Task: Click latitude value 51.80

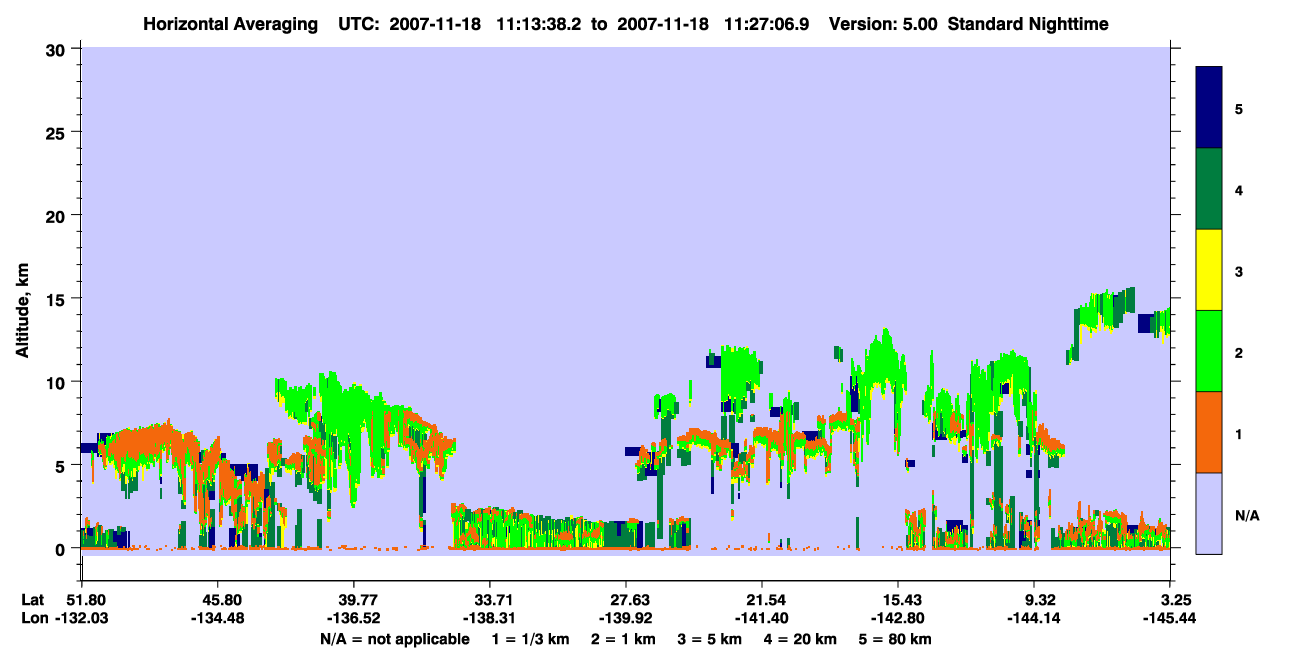Action: tap(86, 600)
